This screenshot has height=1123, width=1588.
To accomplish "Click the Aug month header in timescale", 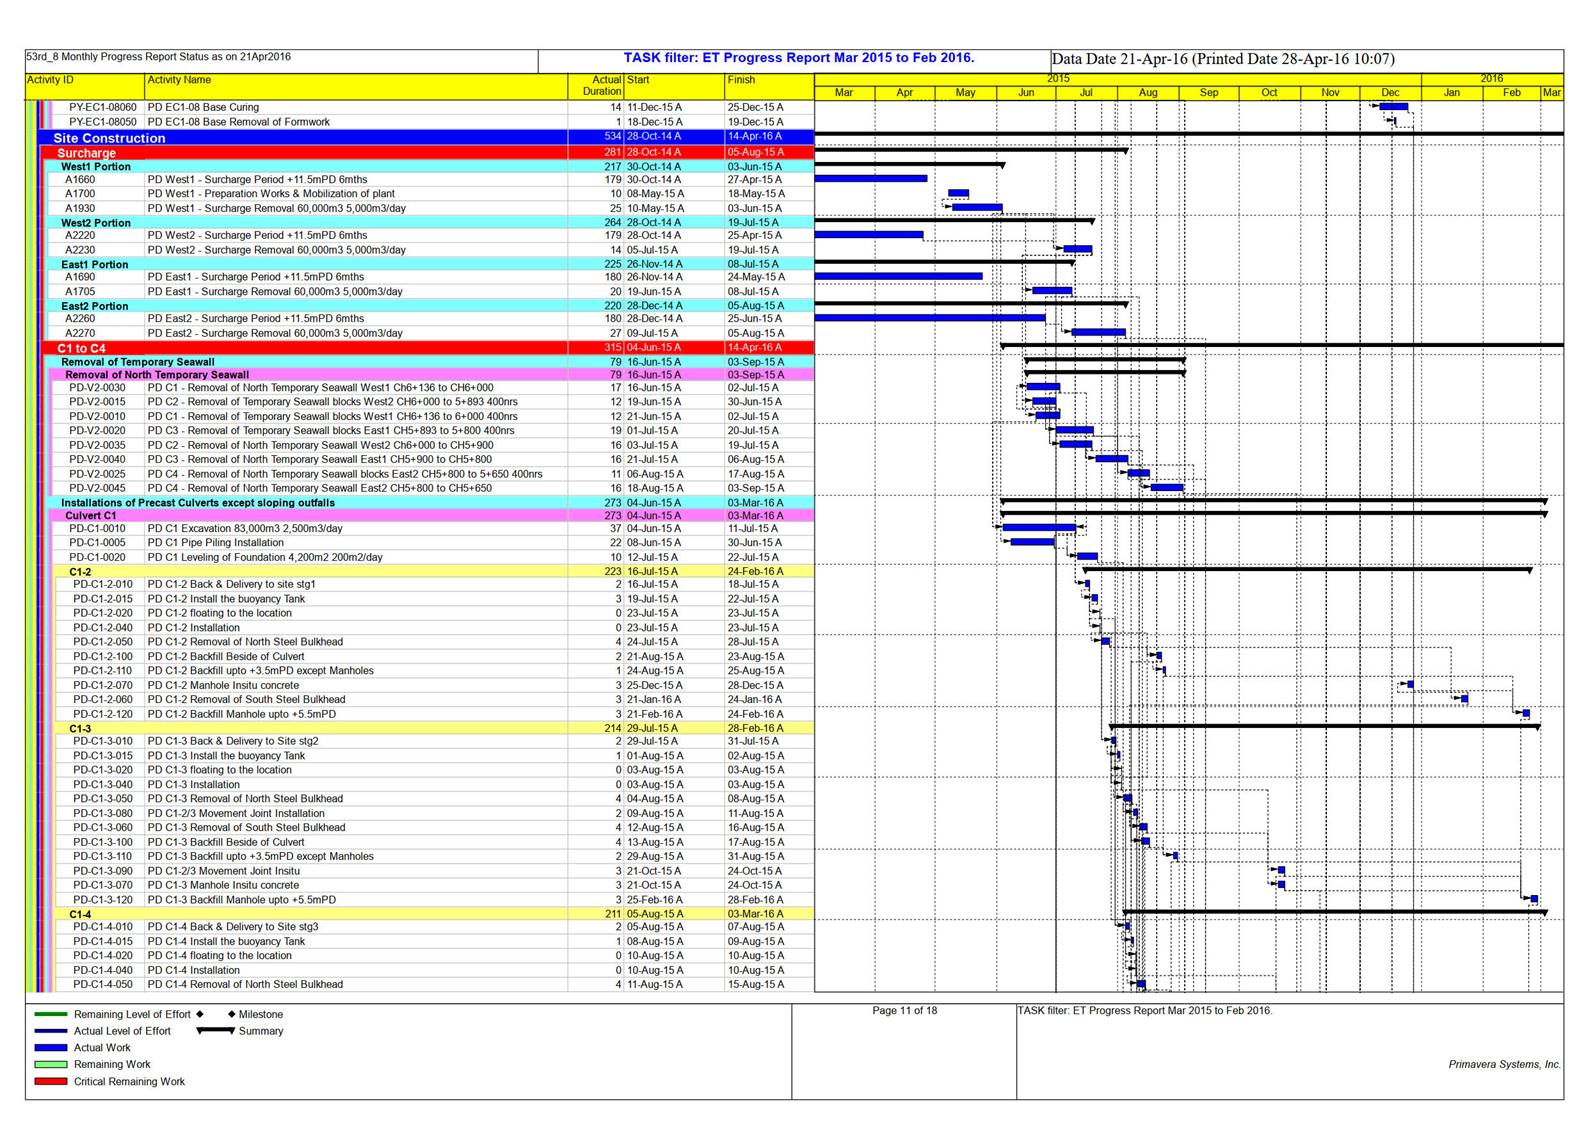I will pos(1148,93).
